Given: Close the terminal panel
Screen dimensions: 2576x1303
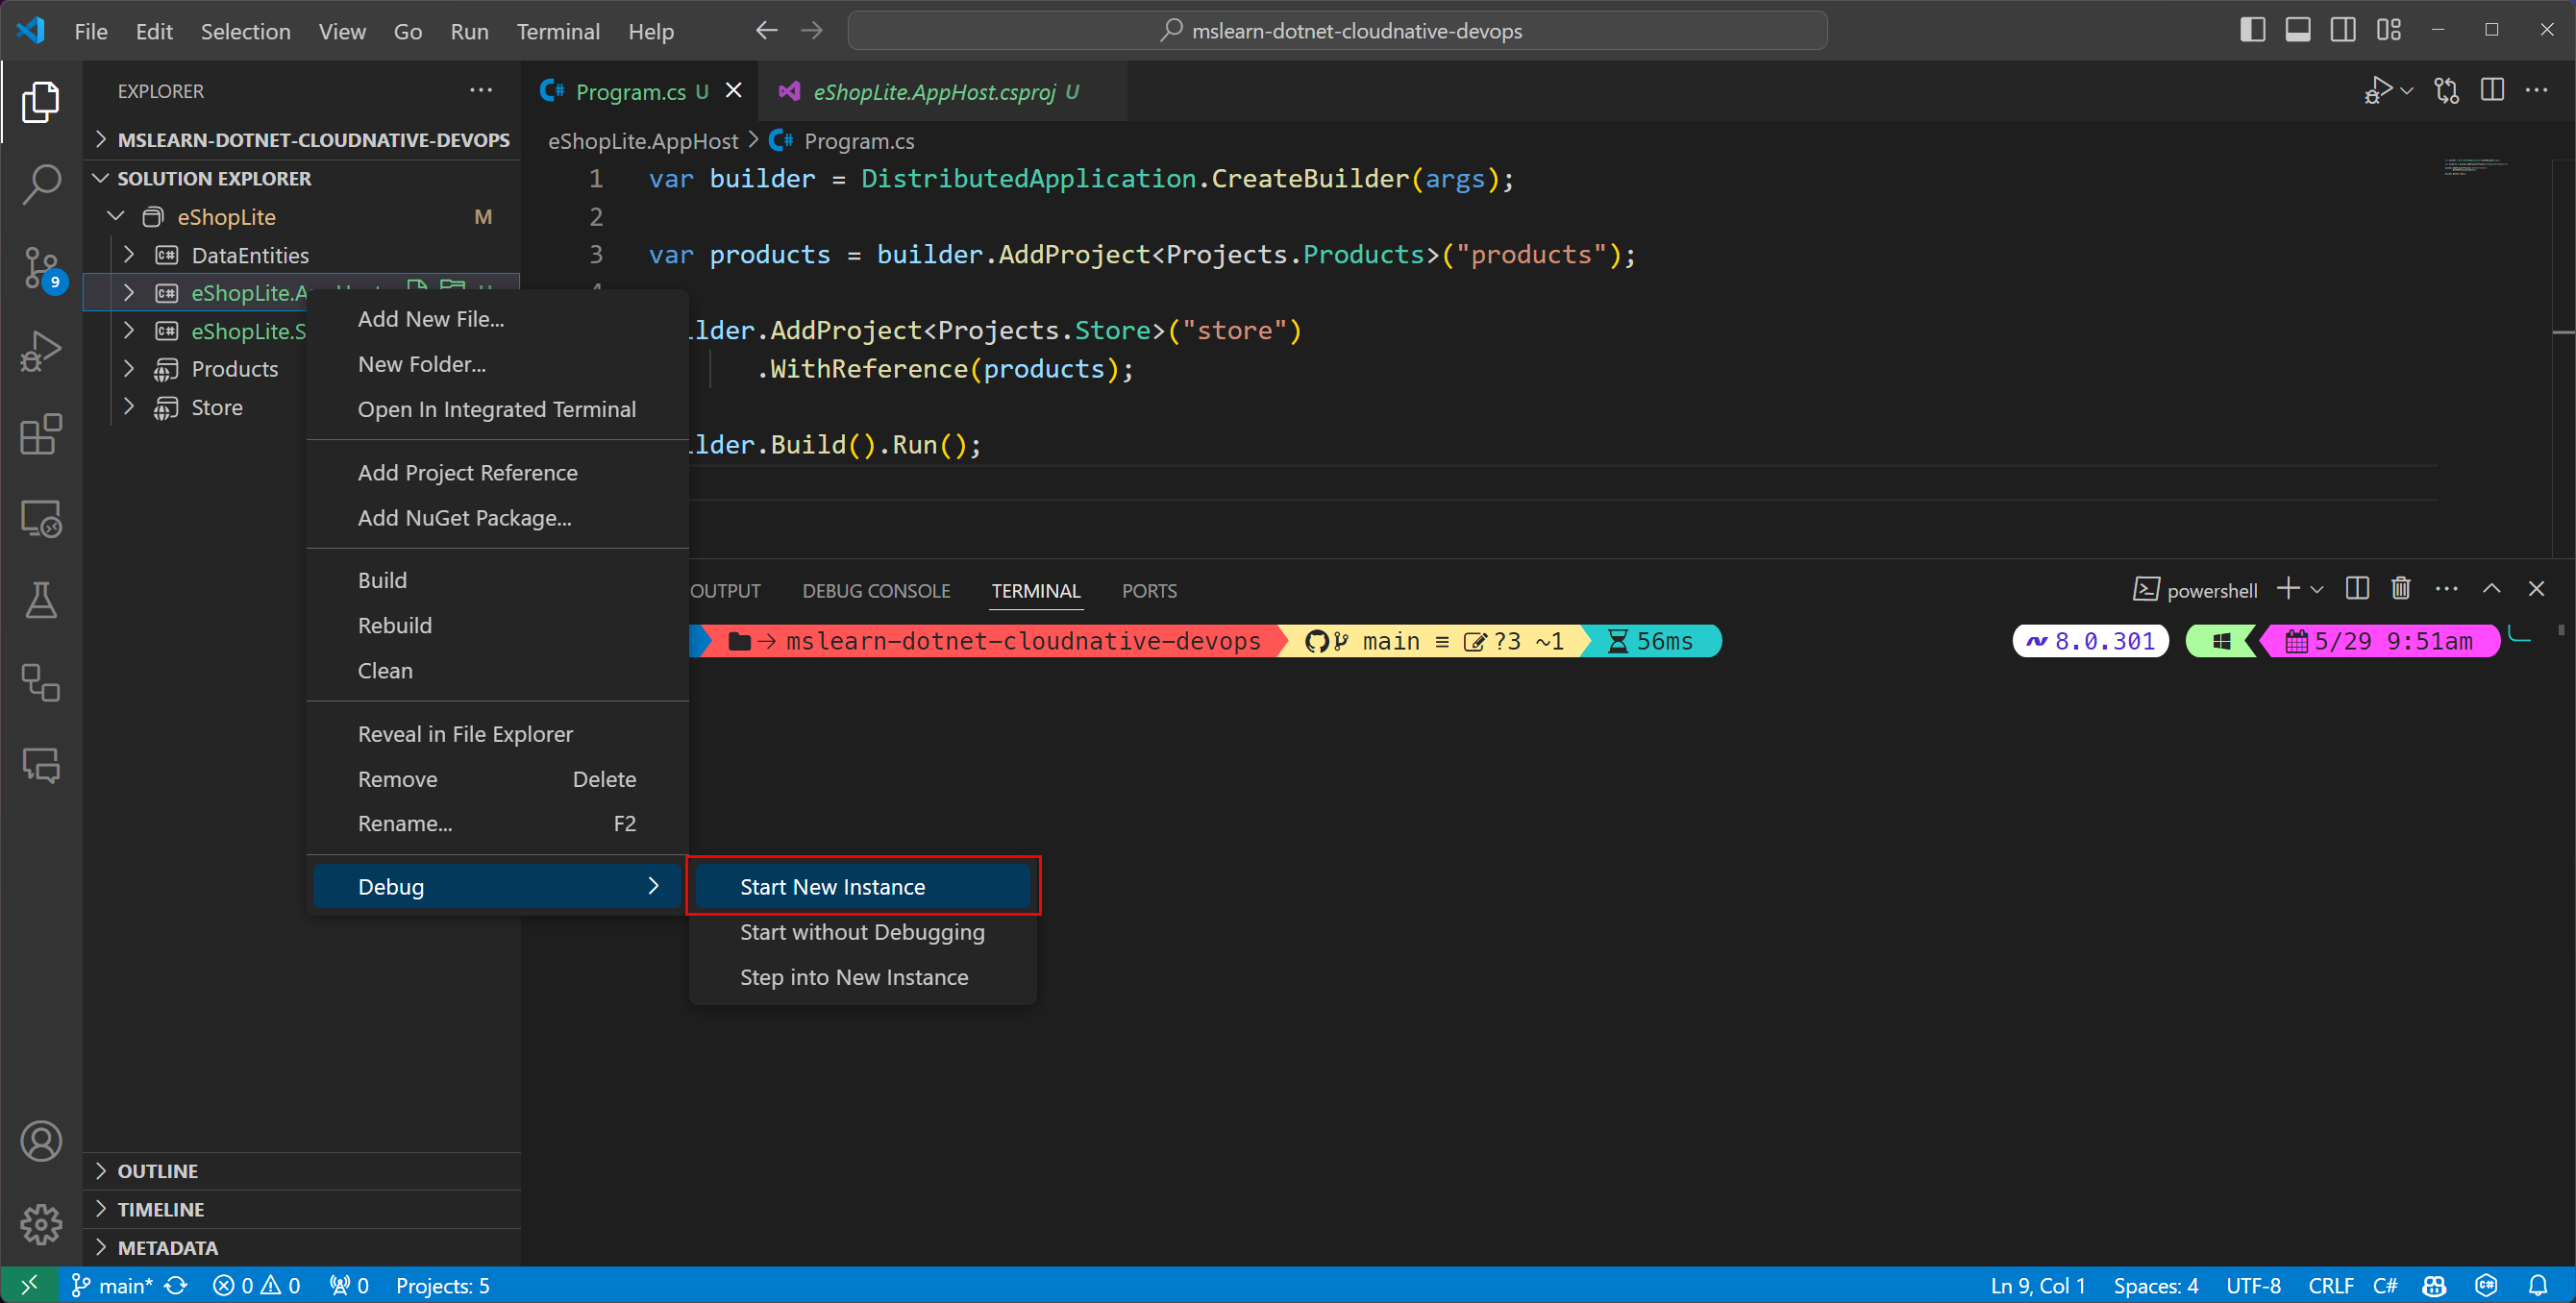Looking at the screenshot, I should 2536,589.
